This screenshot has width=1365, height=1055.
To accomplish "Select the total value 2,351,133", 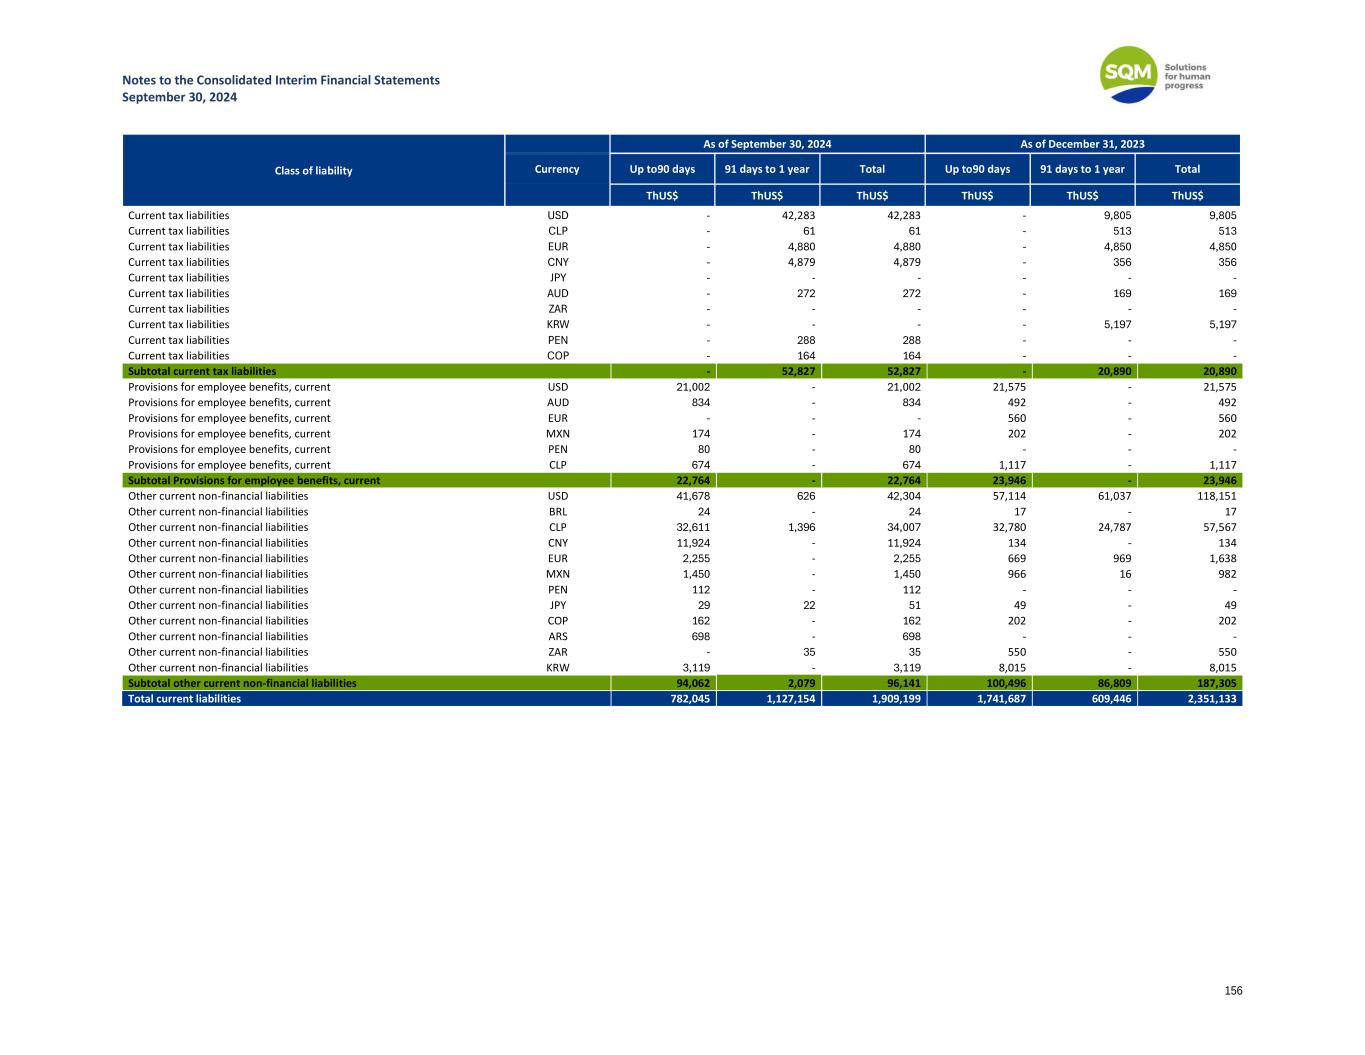I will (1208, 699).
